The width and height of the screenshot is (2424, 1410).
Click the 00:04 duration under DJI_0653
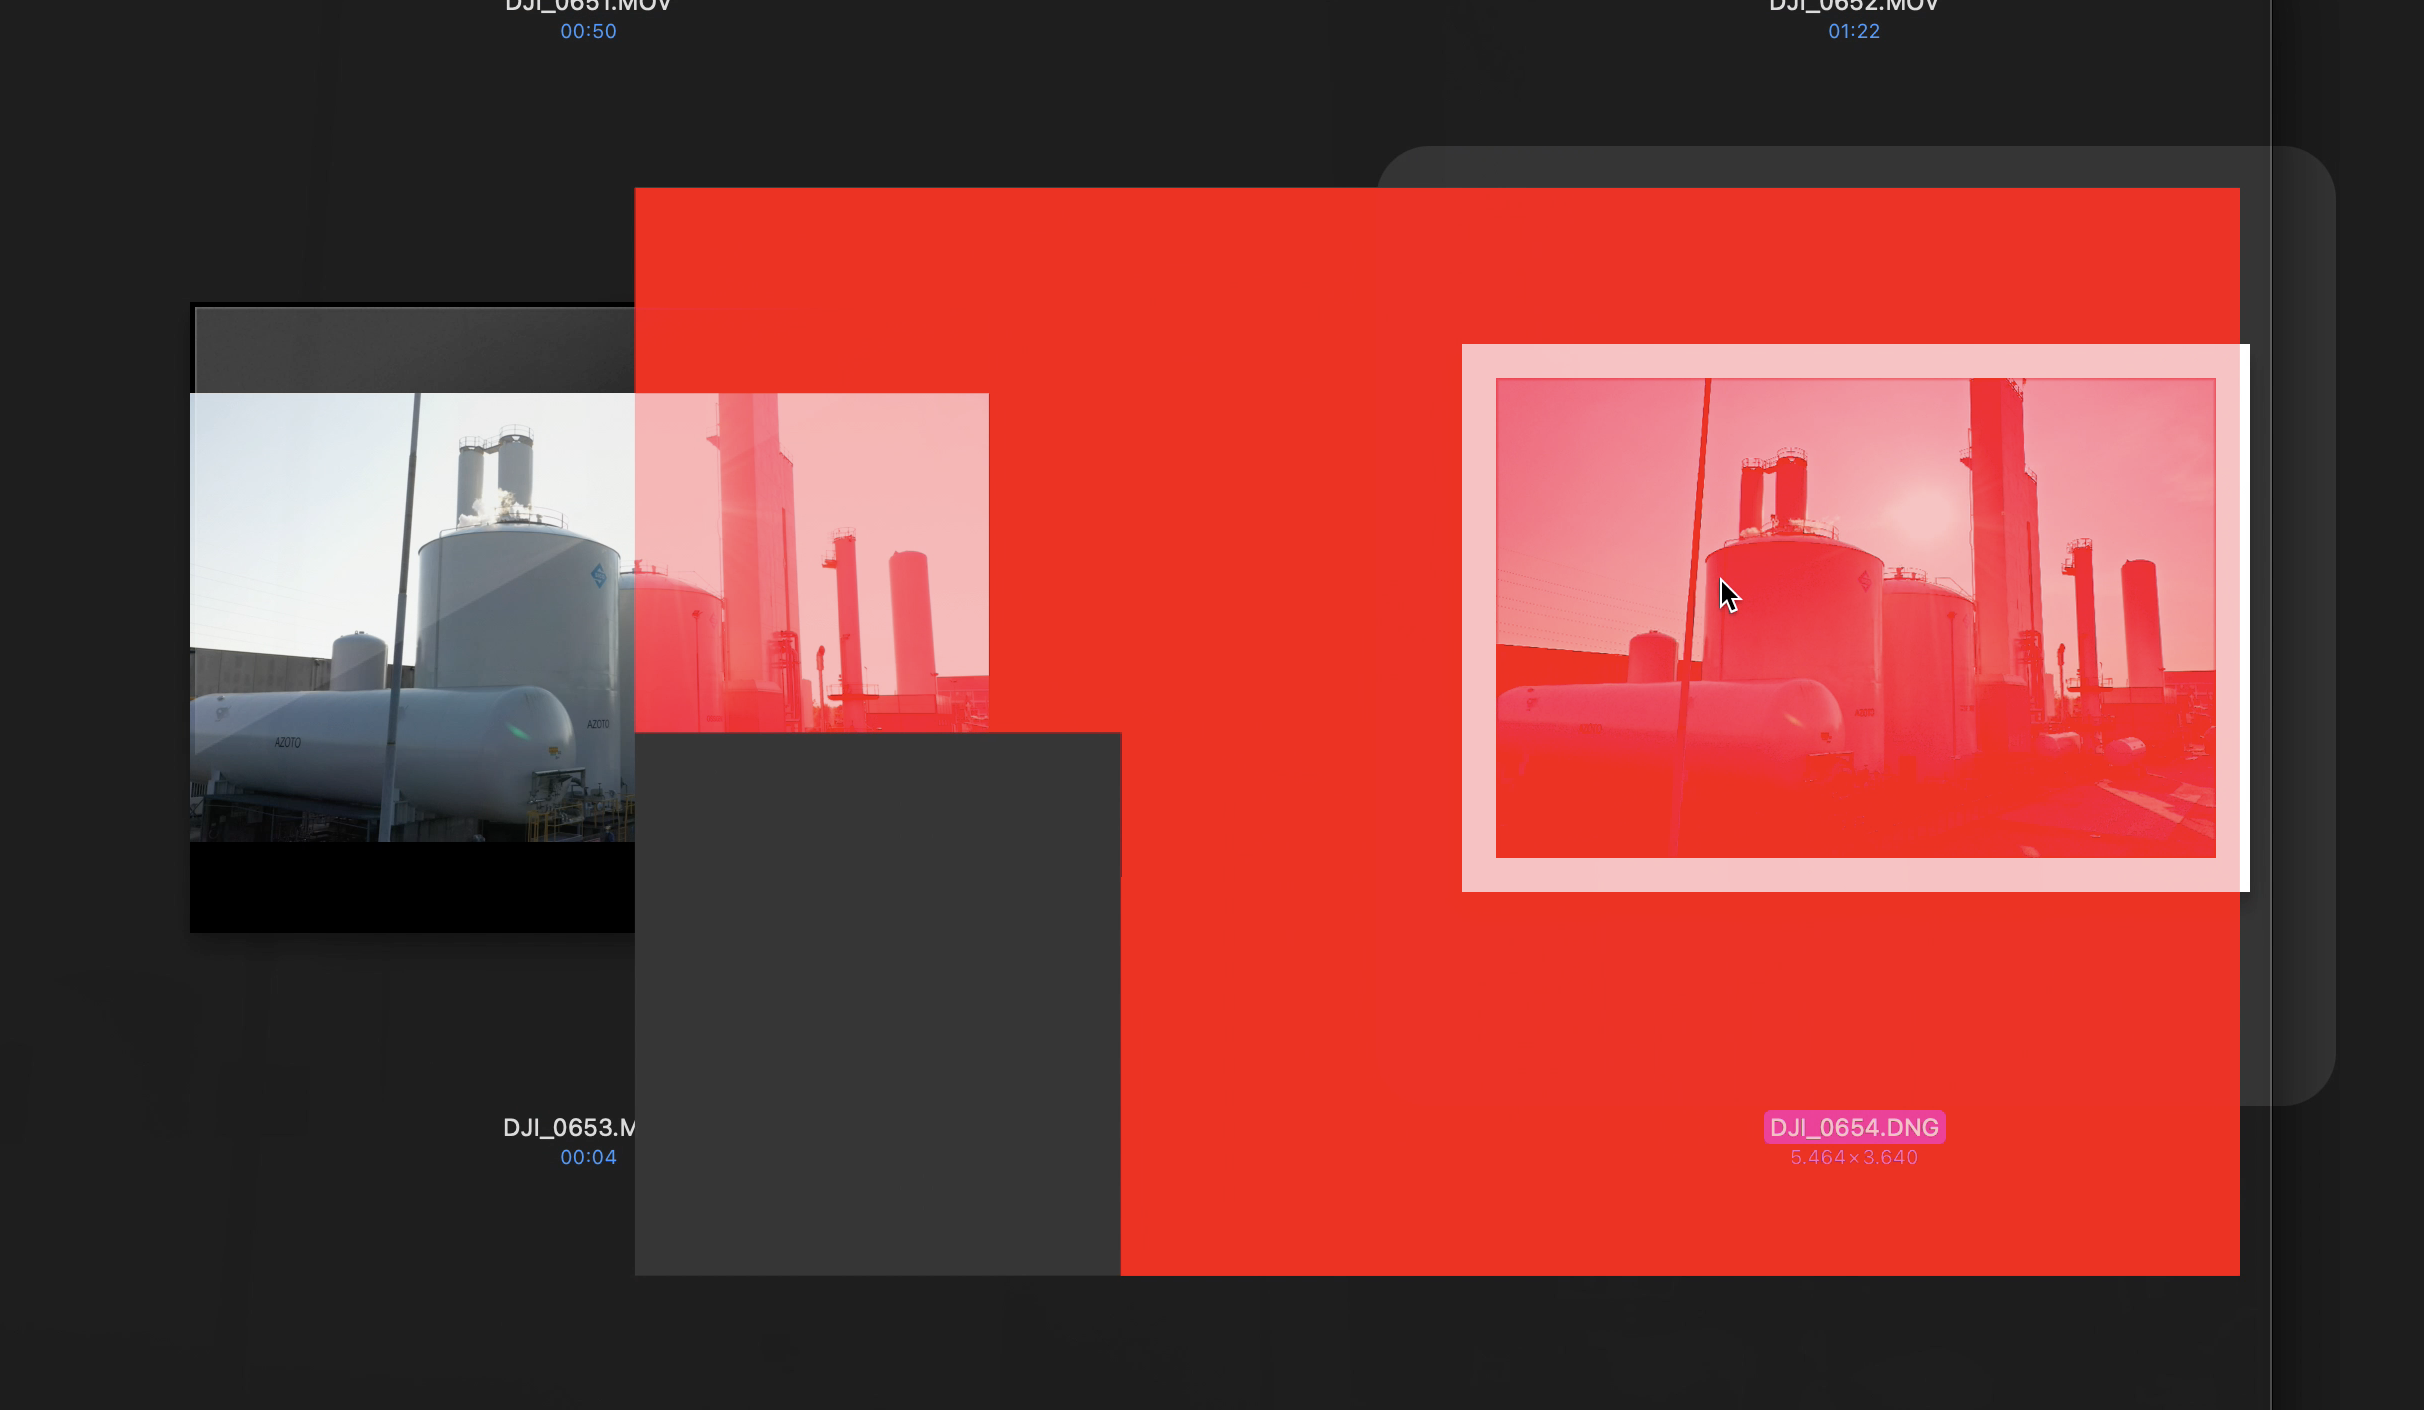coord(588,1158)
